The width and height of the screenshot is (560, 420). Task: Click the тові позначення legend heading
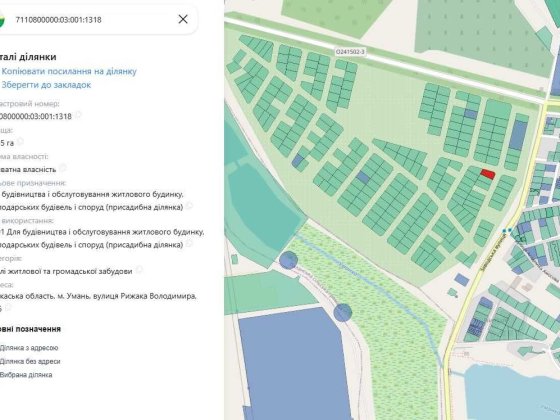[x=30, y=329]
